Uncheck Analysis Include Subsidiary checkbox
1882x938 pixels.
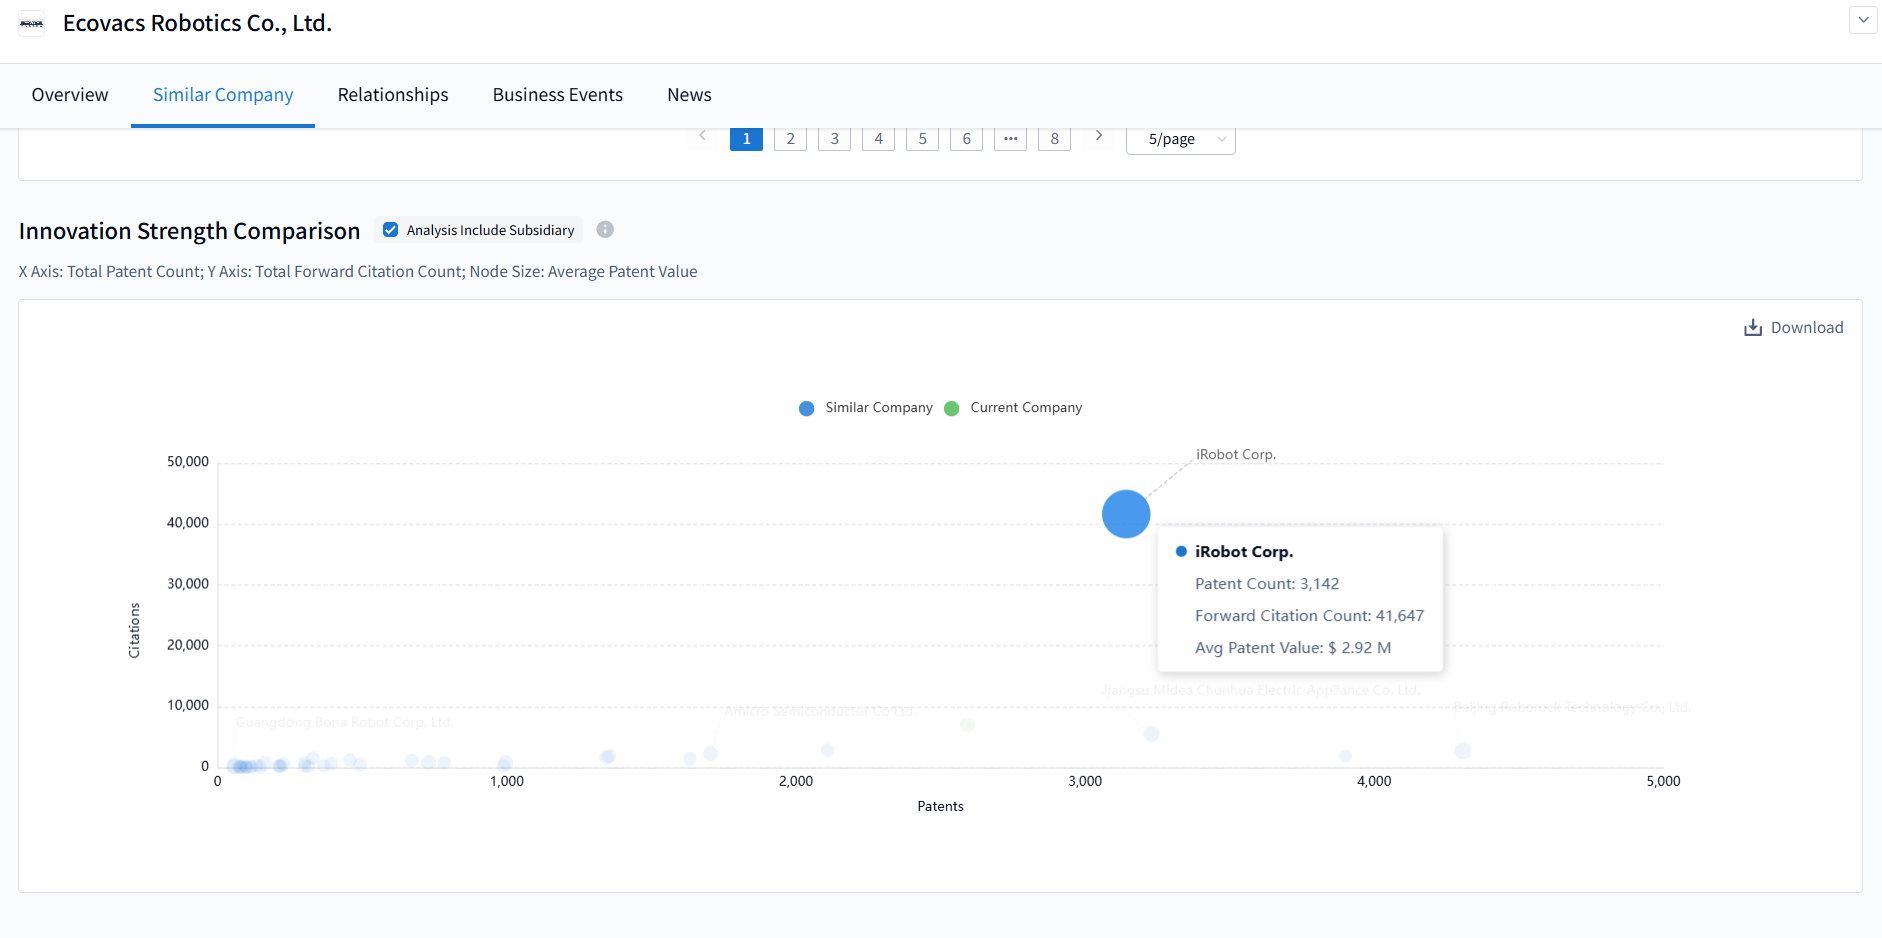[391, 230]
